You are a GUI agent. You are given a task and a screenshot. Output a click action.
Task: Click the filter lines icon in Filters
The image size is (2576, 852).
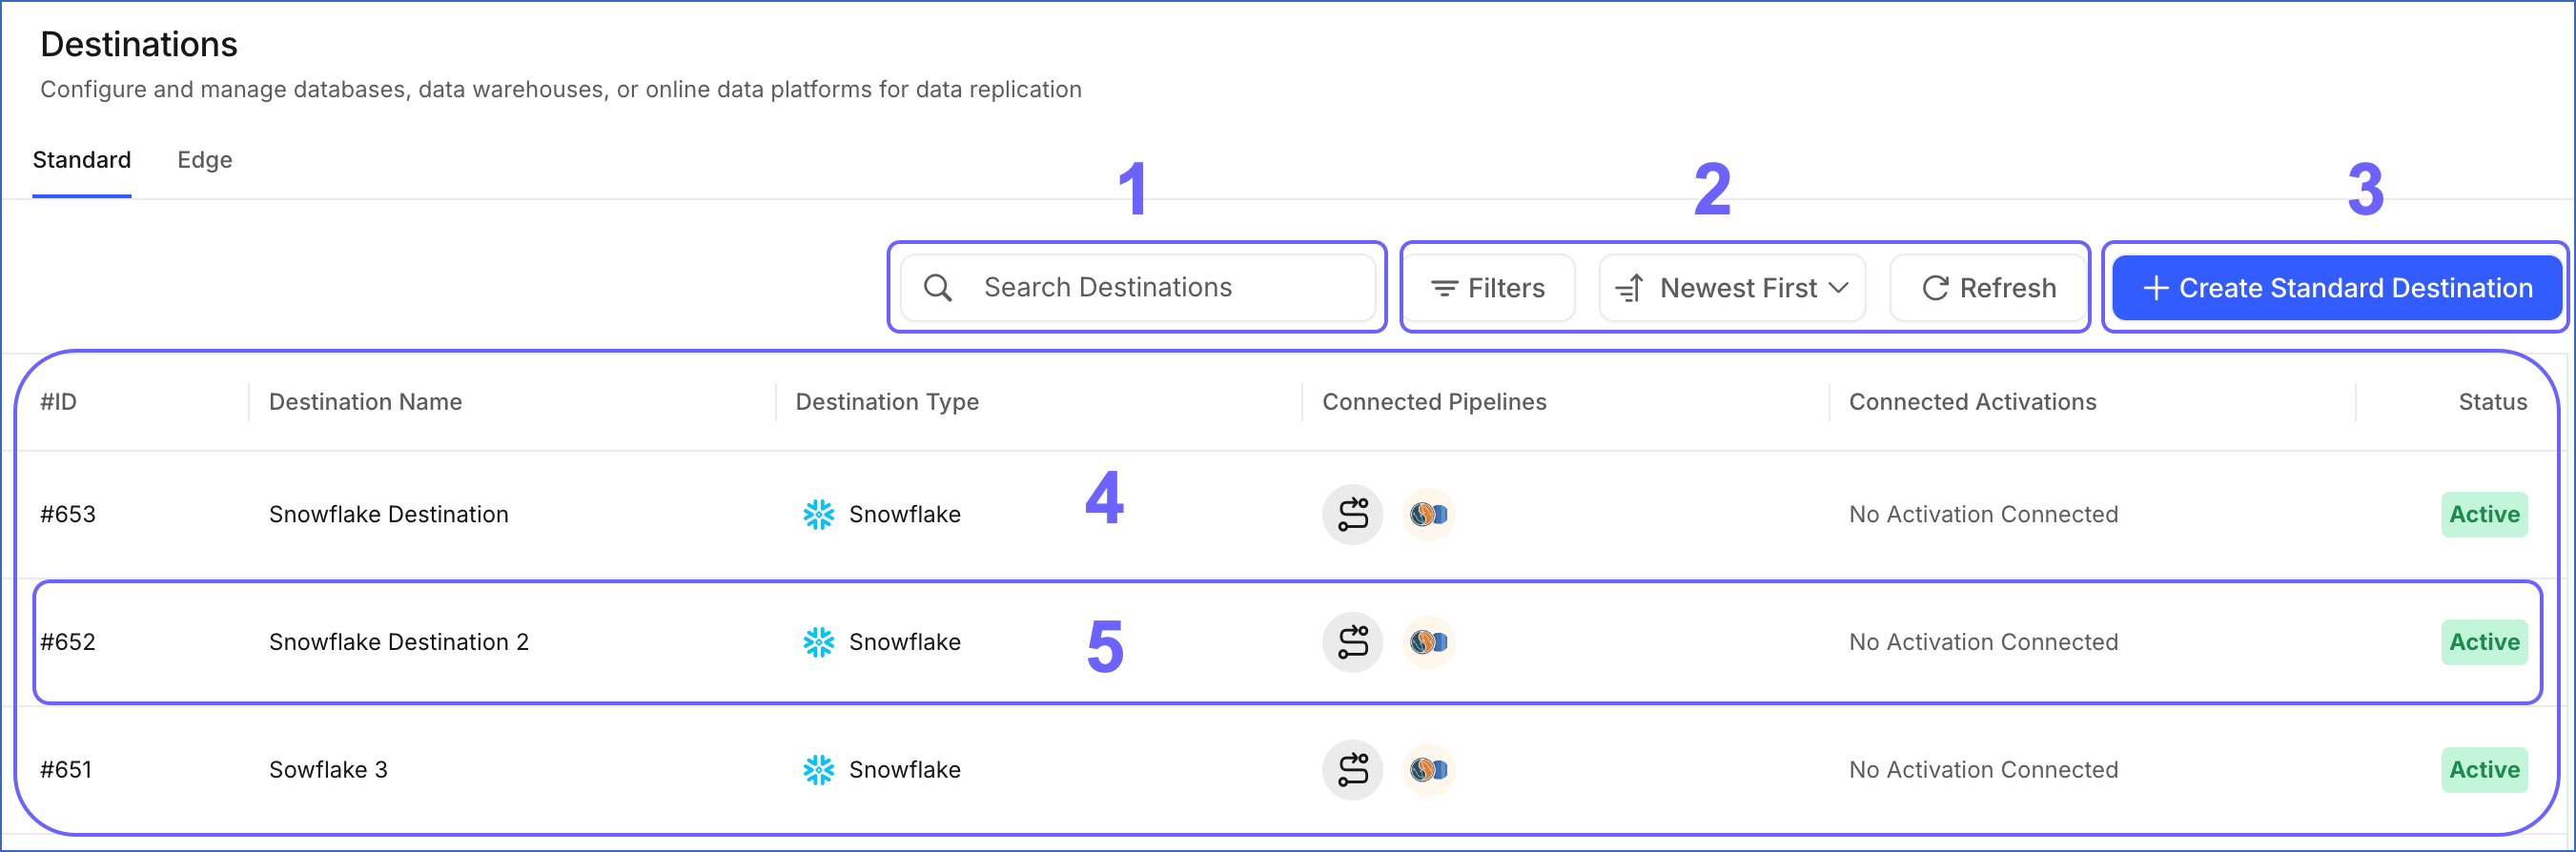click(1444, 288)
